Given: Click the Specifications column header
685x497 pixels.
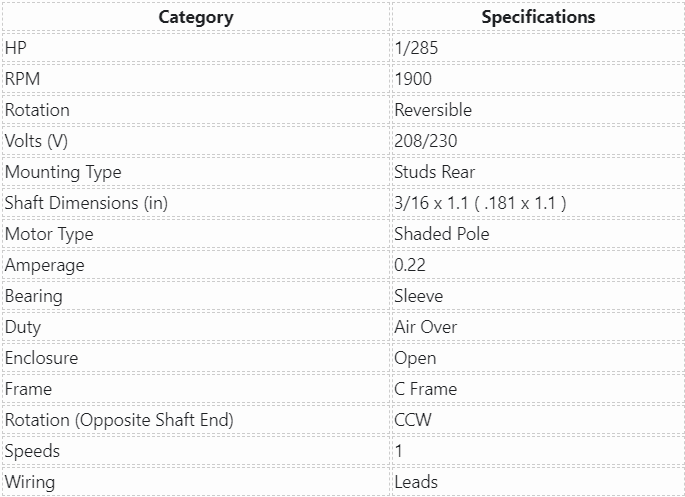Looking at the screenshot, I should coord(538,17).
